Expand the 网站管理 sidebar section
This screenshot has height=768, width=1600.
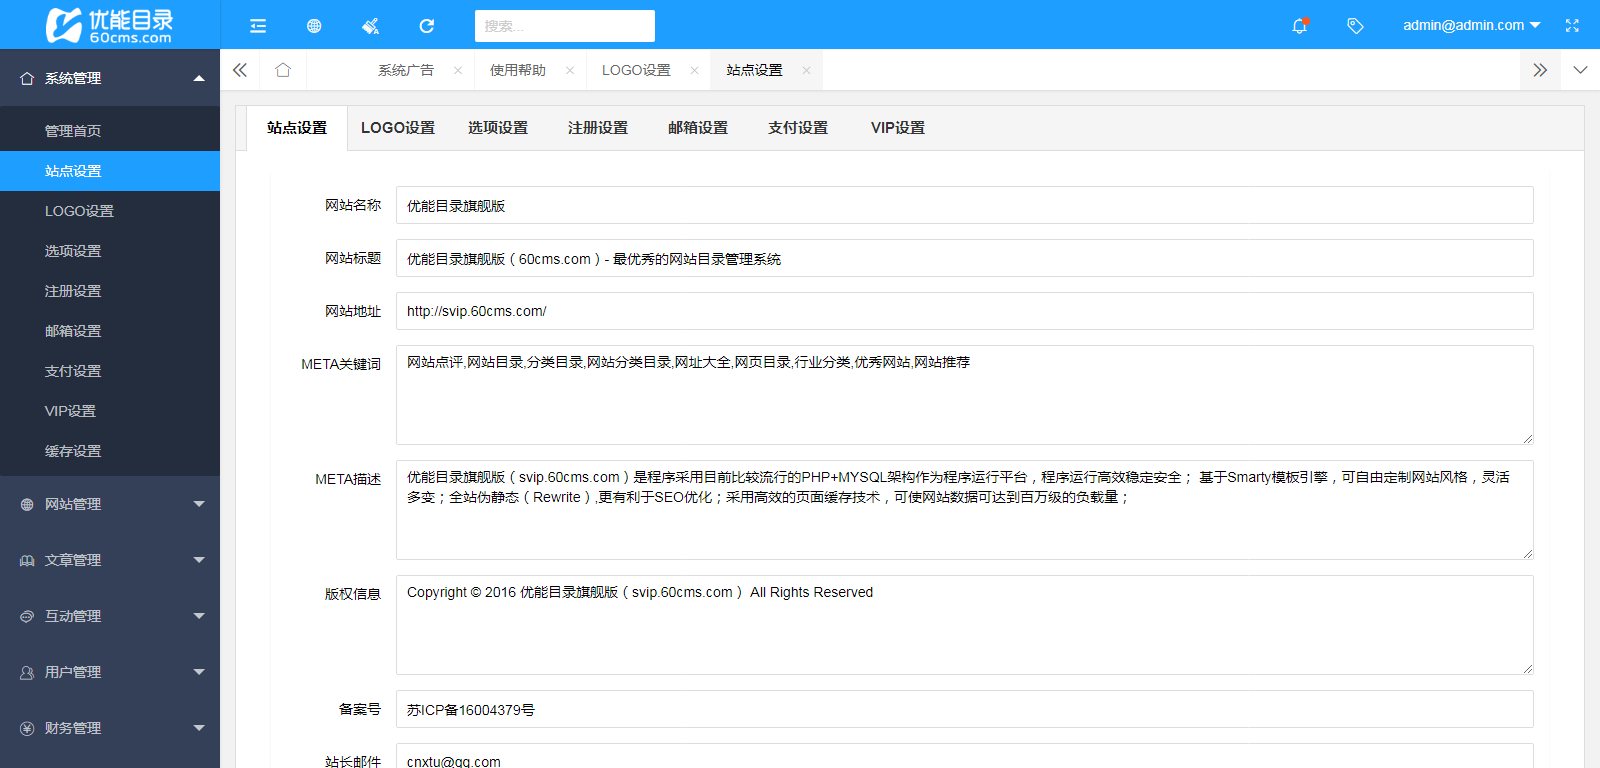coord(110,504)
